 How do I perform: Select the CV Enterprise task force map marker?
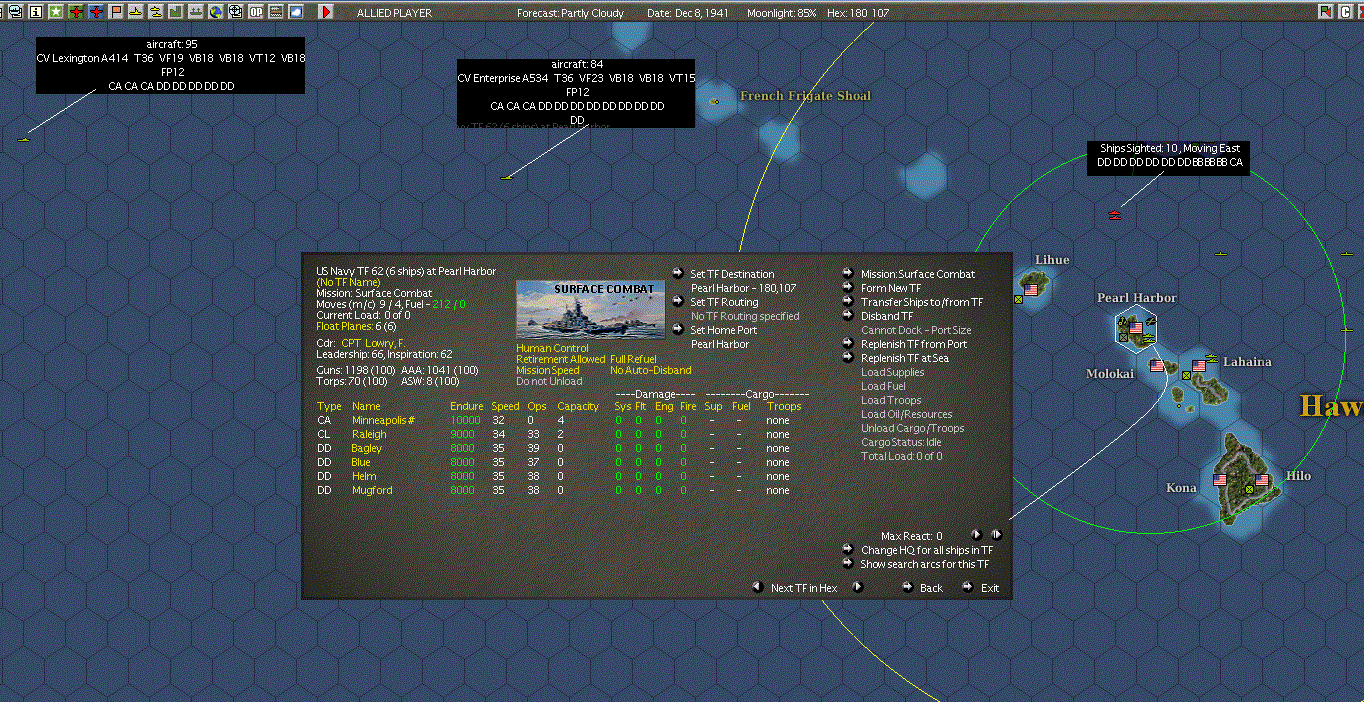point(506,178)
